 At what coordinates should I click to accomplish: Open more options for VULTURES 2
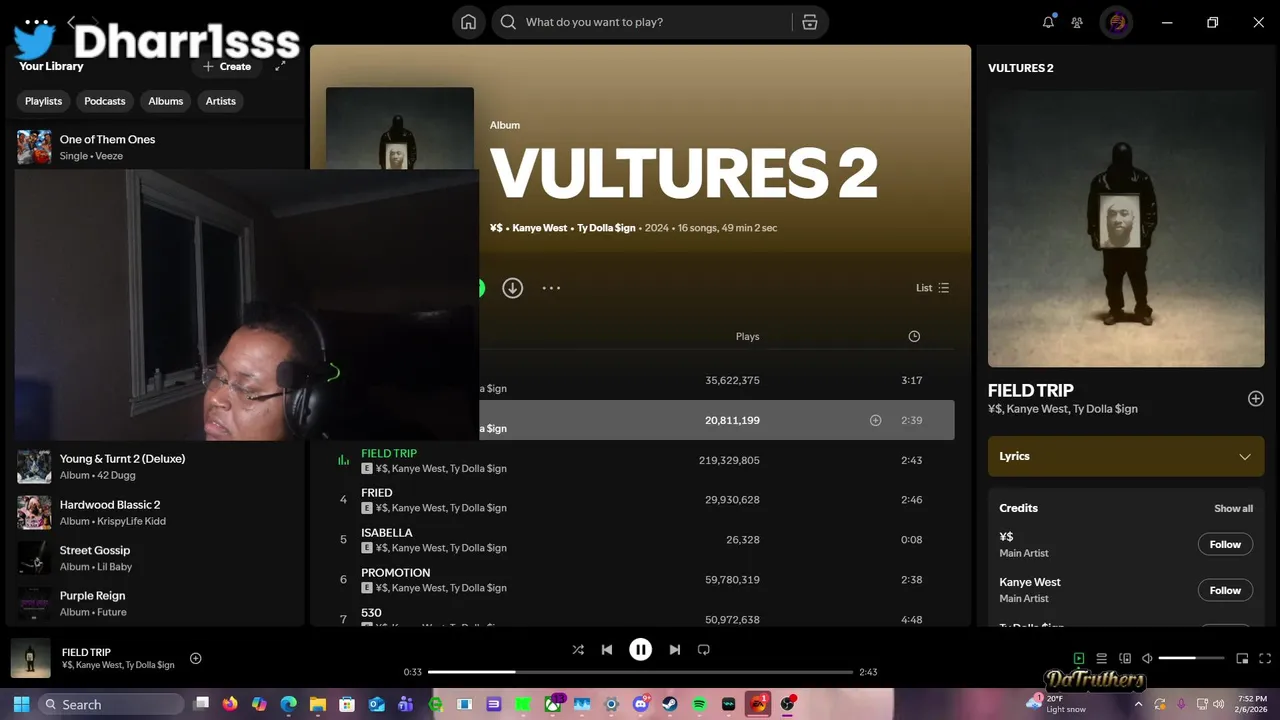click(551, 288)
